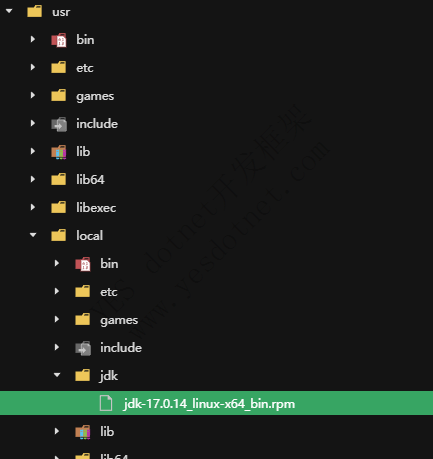Click the include shortcut icon inside local
This screenshot has height=459, width=433.
pos(83,348)
